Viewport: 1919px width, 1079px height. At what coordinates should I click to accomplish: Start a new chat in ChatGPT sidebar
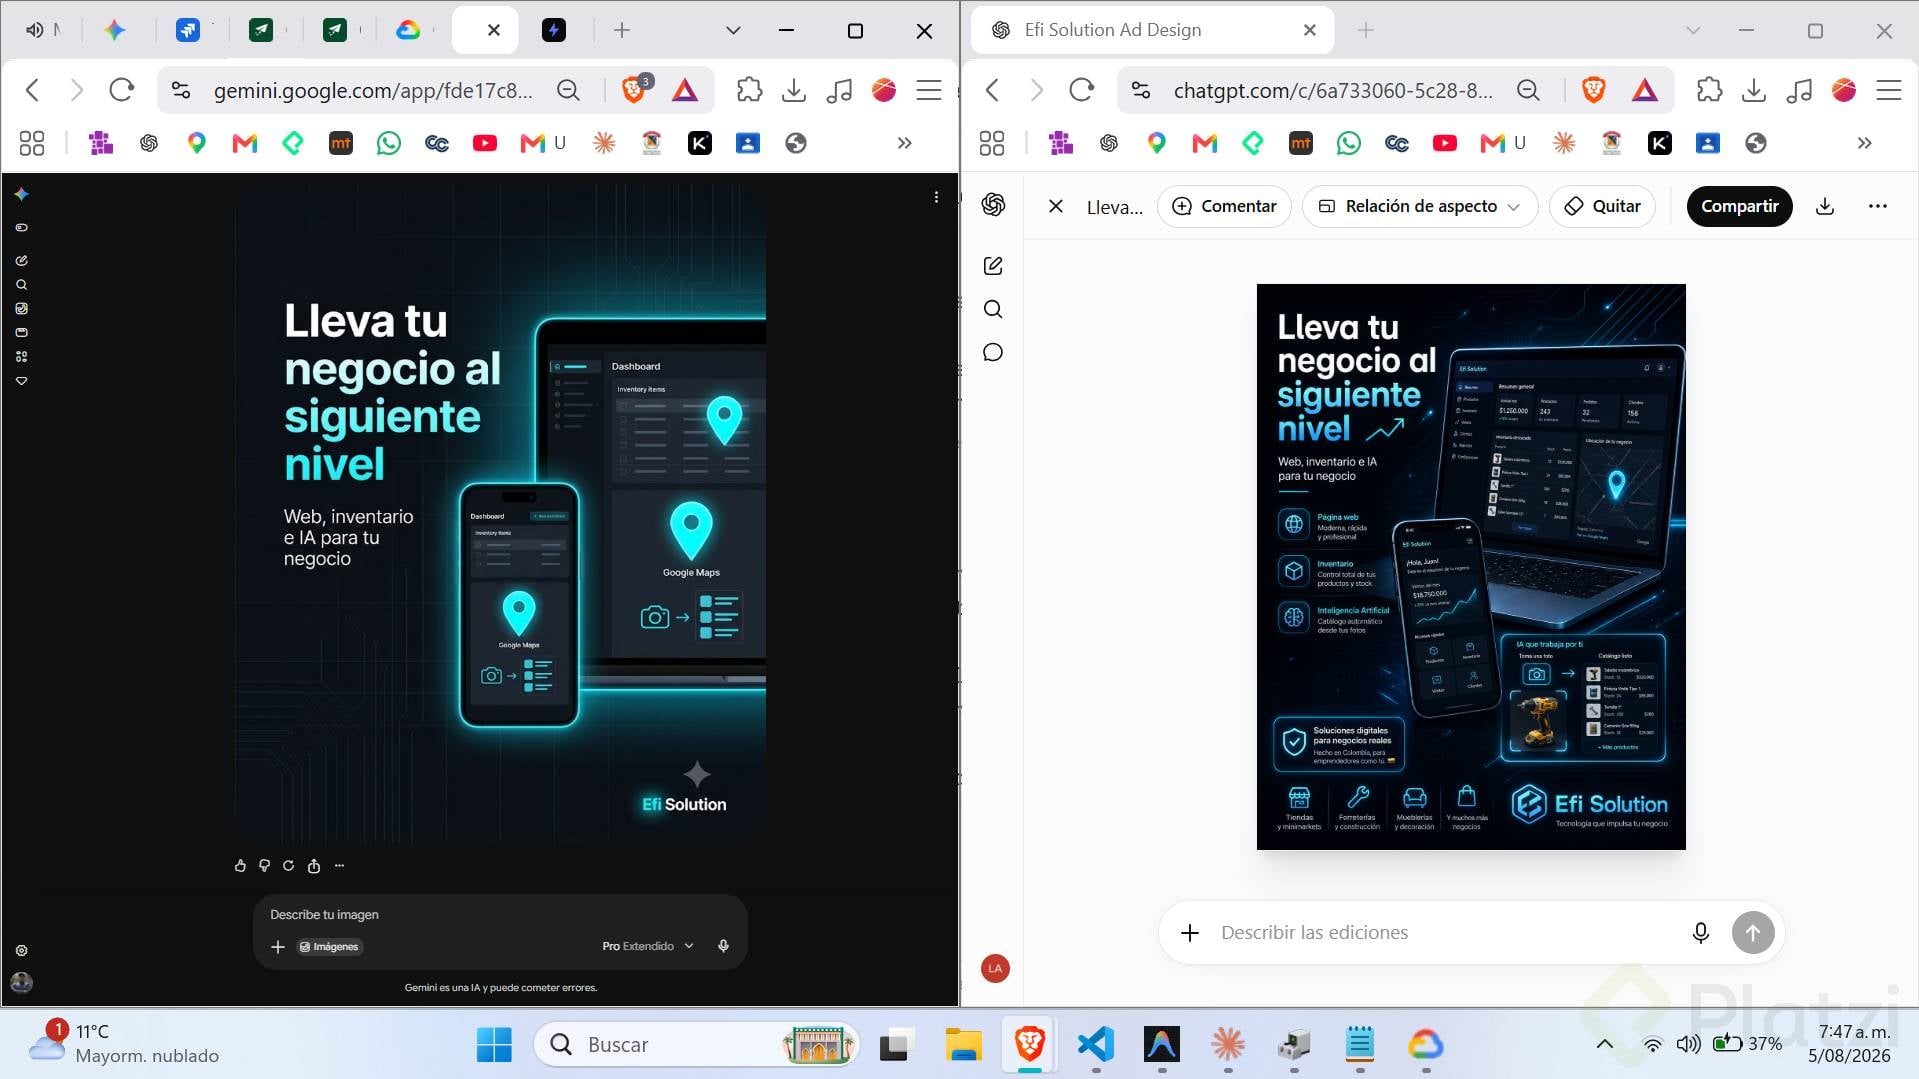tap(993, 266)
